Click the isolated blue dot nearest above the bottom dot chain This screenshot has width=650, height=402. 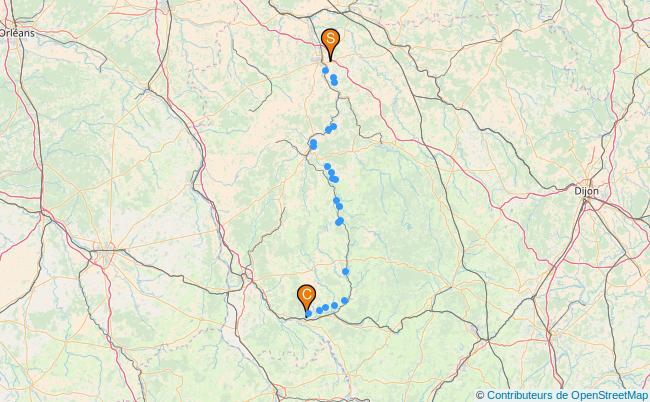point(345,271)
